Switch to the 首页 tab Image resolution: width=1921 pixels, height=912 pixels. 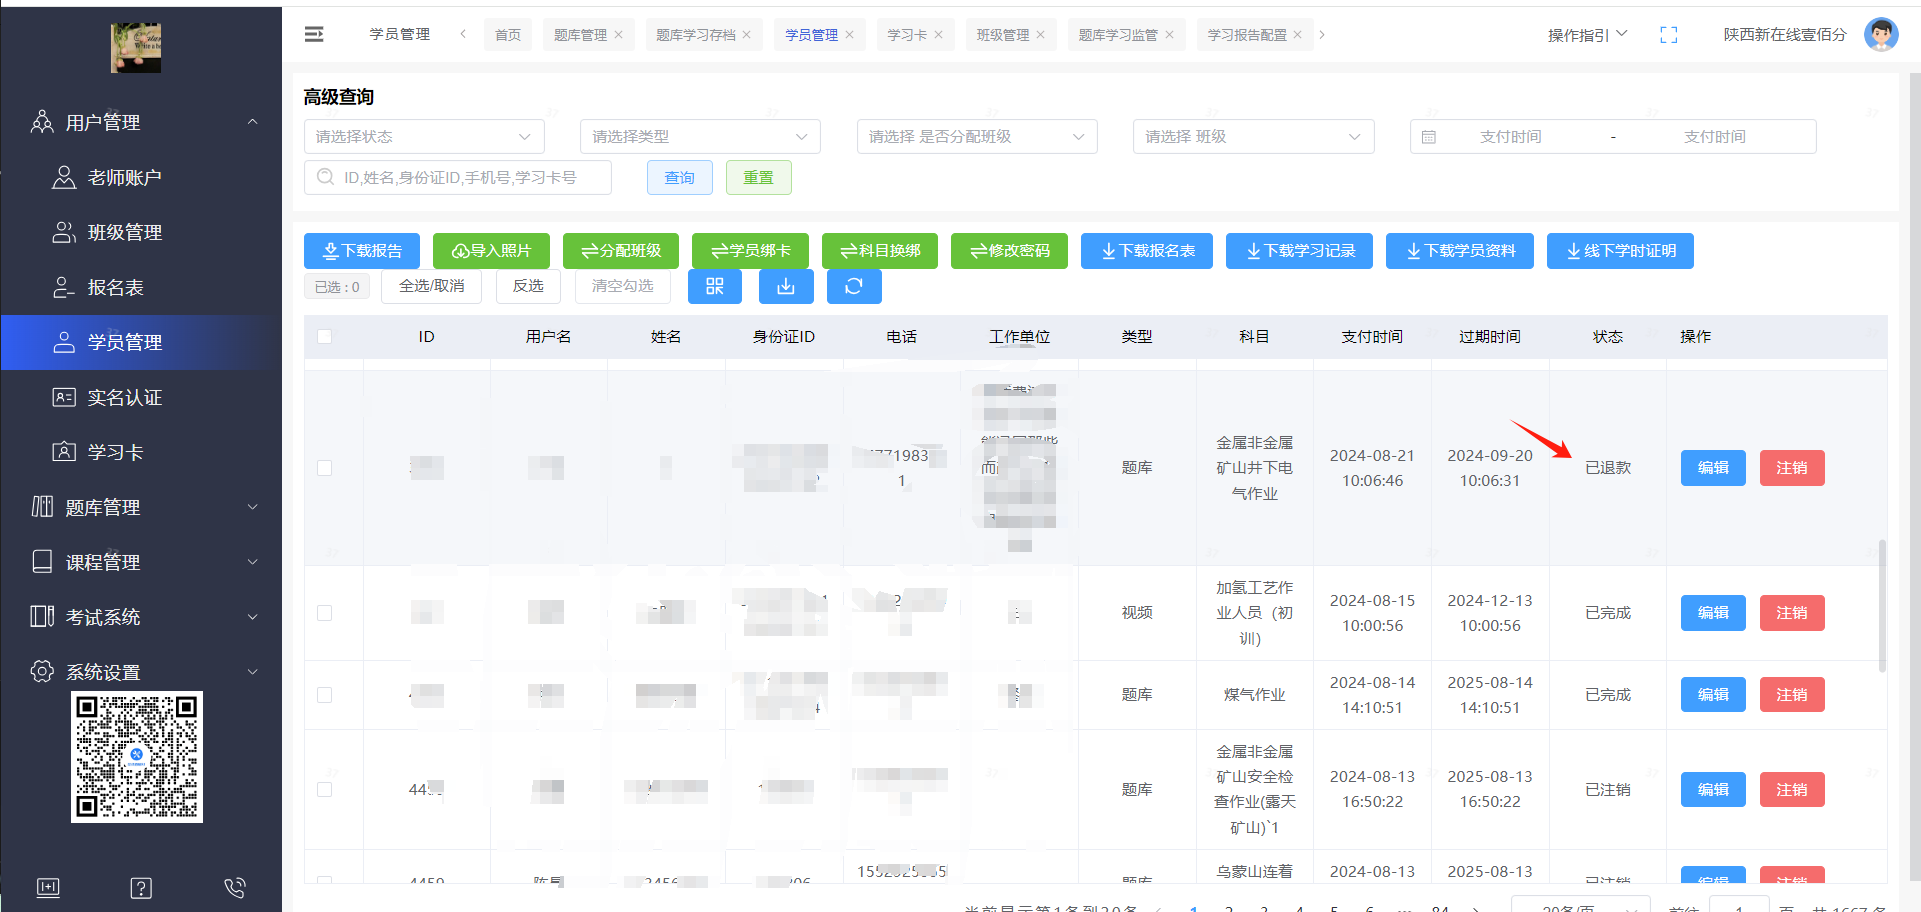coord(508,35)
